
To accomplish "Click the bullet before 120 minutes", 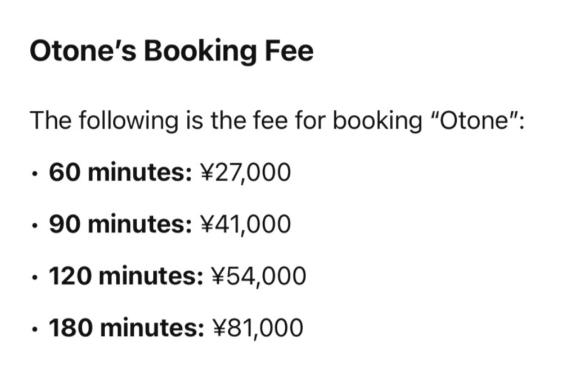I will point(34,278).
